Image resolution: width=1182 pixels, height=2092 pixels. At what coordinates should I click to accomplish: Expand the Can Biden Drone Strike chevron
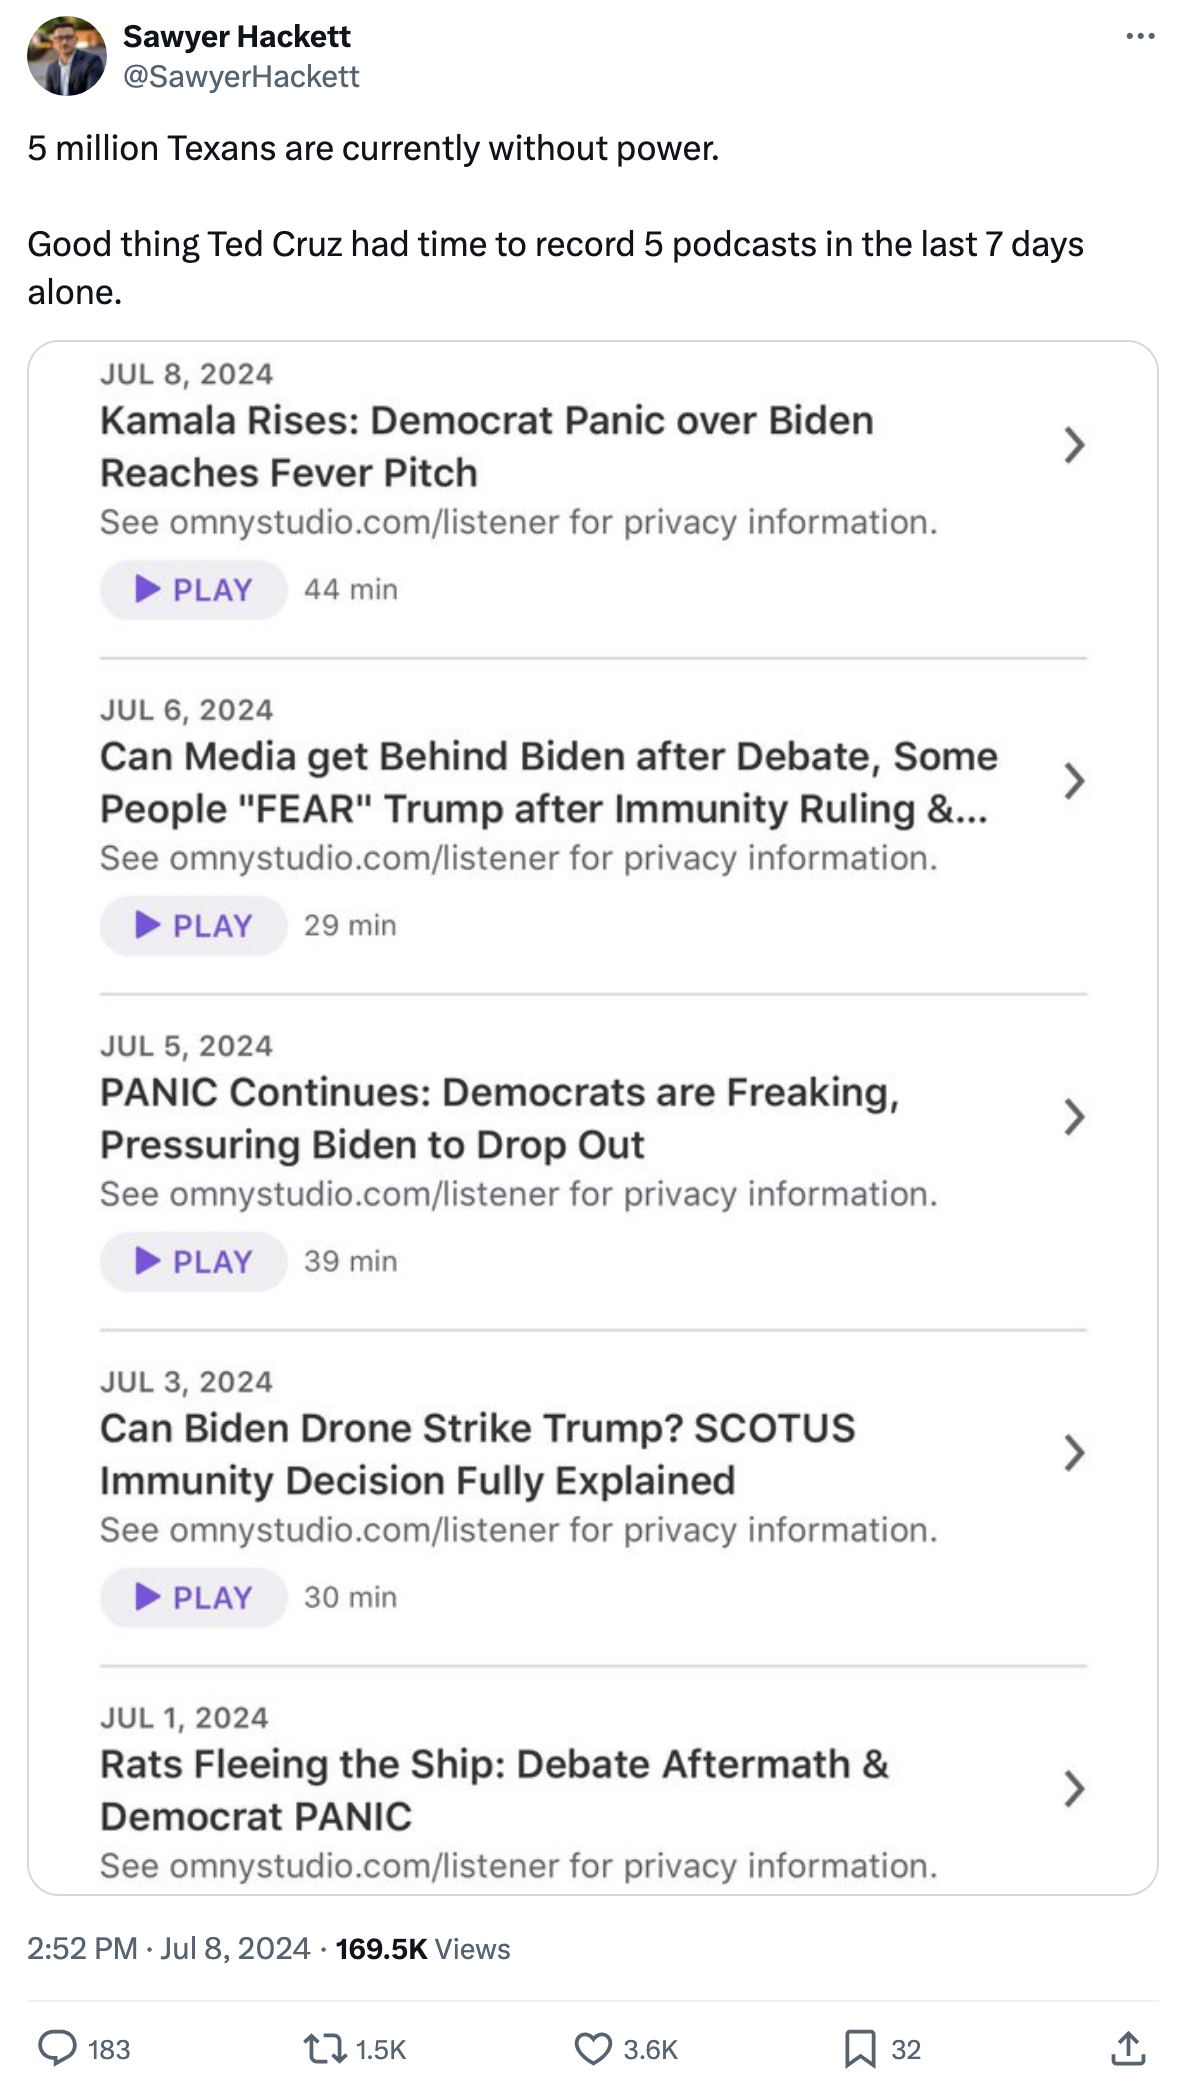click(1074, 1453)
